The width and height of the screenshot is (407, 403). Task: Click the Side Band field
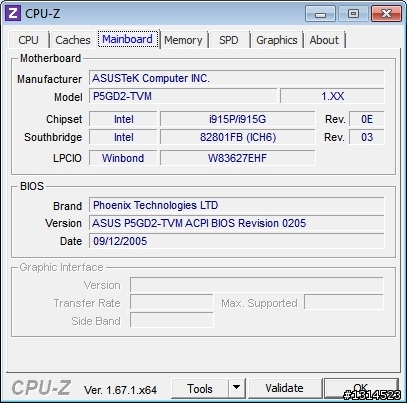click(172, 321)
